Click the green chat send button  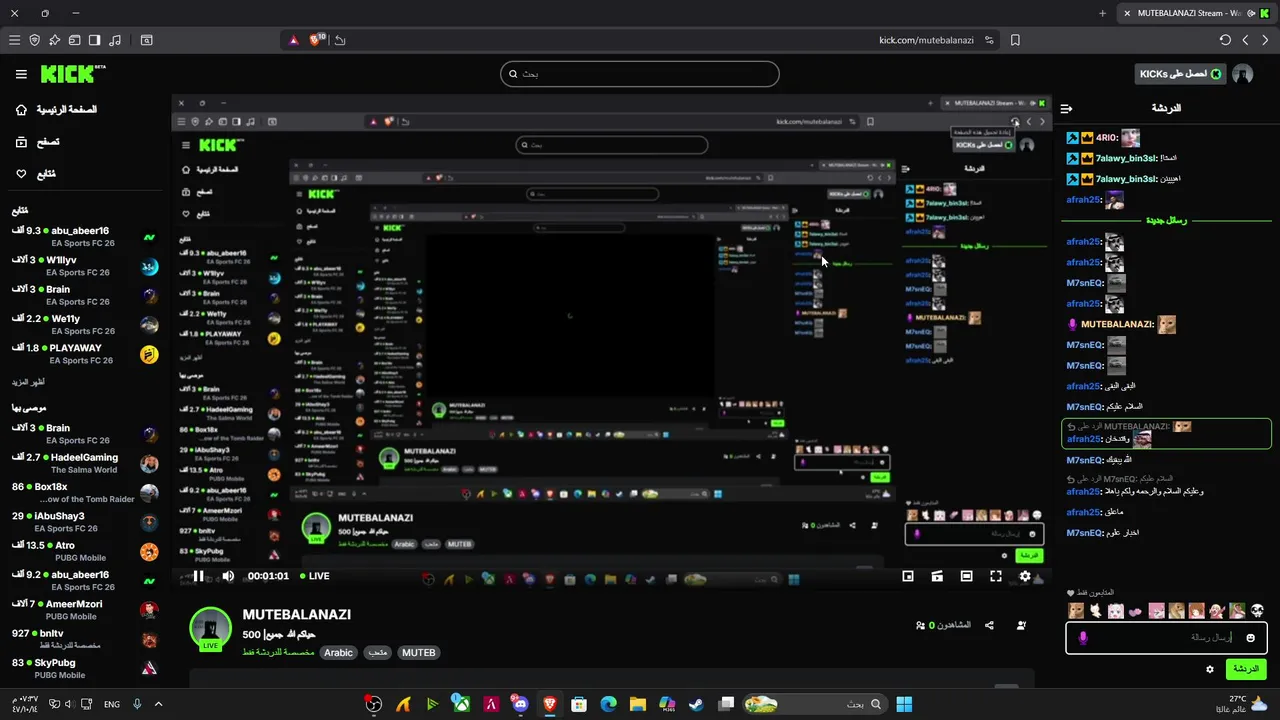1245,669
